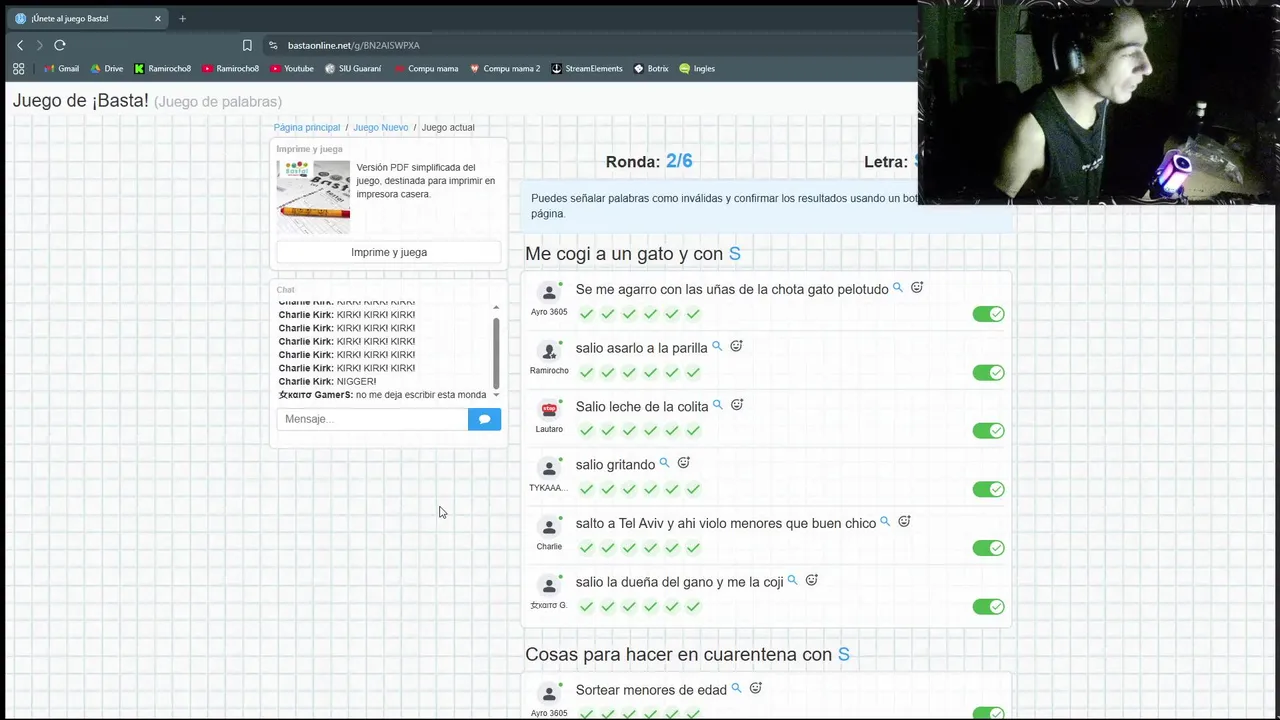Image resolution: width=1280 pixels, height=720 pixels.
Task: Open the Ramirocho8 bookmark with the red YouTube icon
Action: click(x=230, y=69)
